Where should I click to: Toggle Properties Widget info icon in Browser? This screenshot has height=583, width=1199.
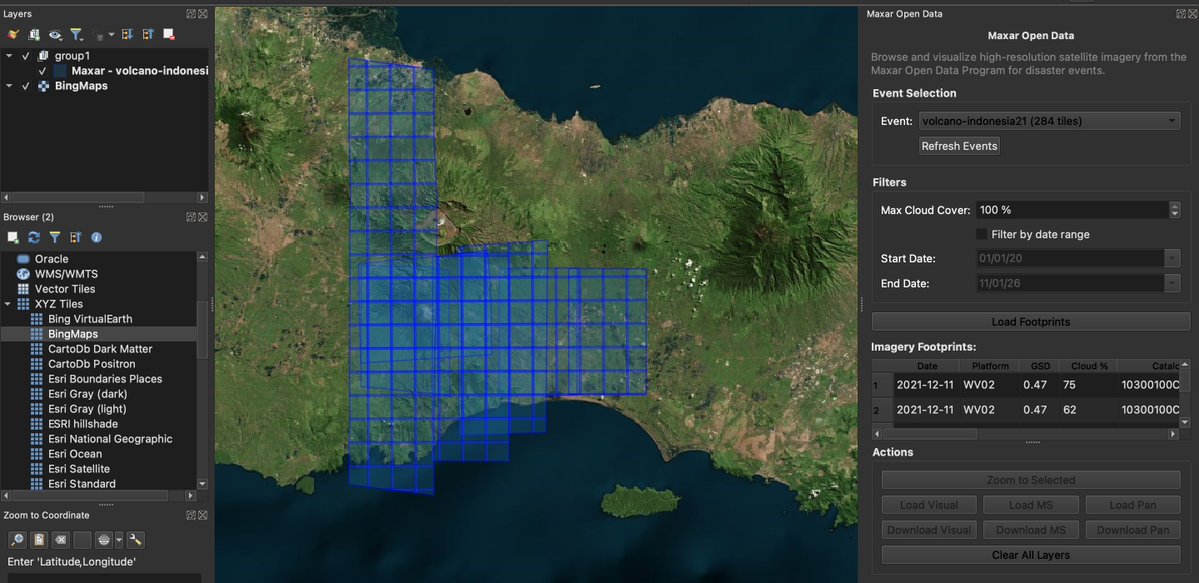tap(96, 238)
